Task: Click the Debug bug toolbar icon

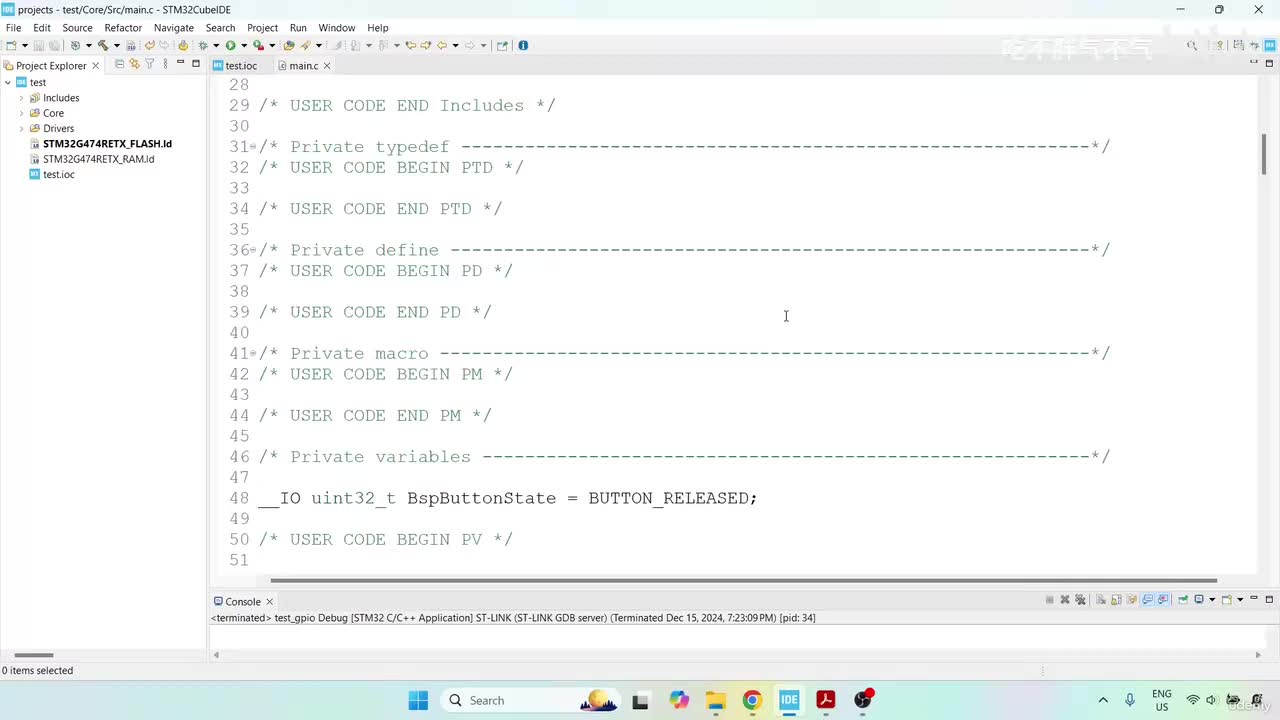Action: 203,45
